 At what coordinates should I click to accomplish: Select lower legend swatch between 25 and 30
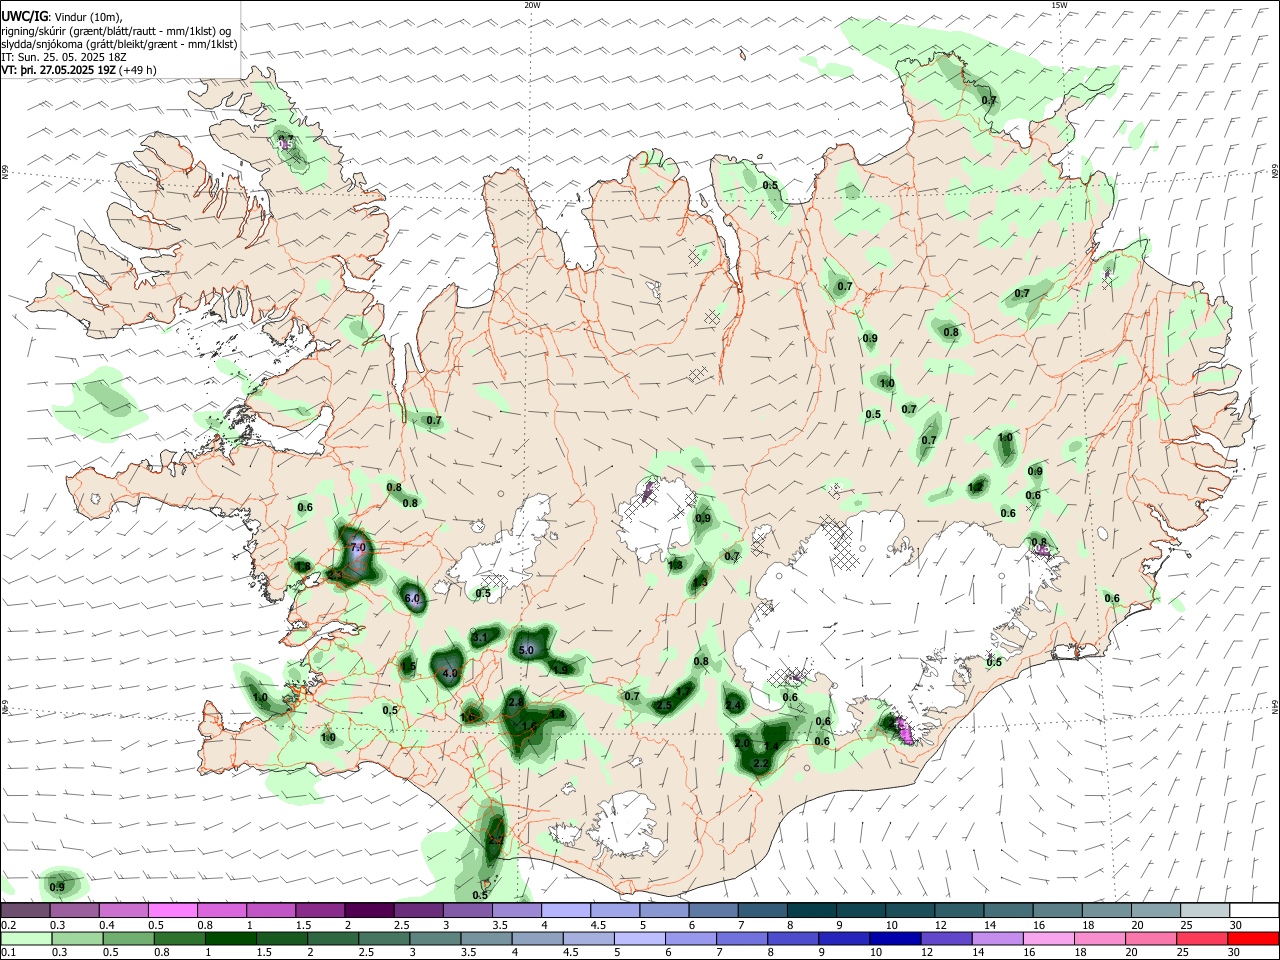click(x=1203, y=938)
